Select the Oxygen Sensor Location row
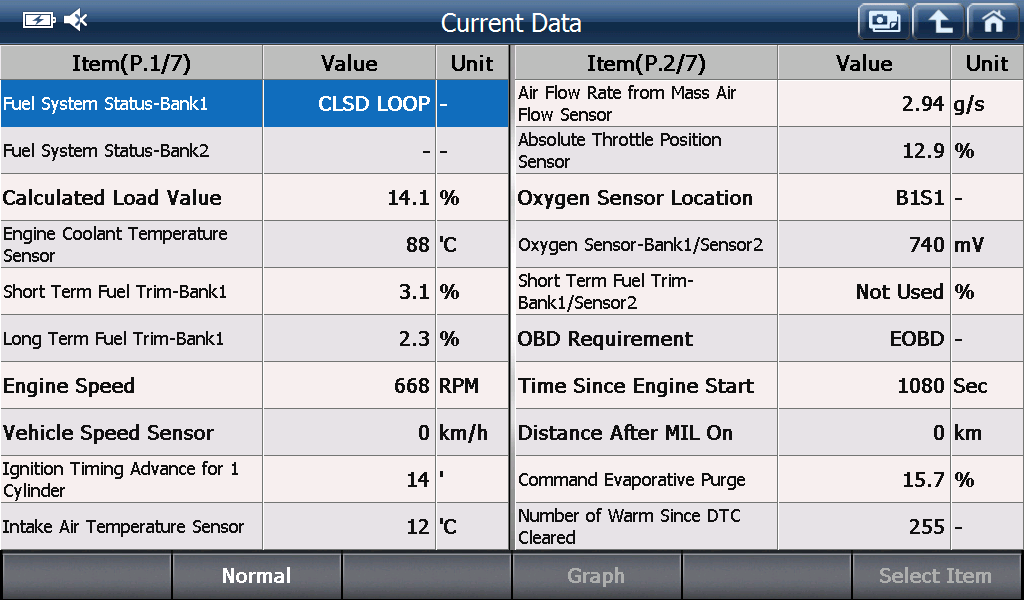Image resolution: width=1024 pixels, height=600 pixels. (769, 198)
